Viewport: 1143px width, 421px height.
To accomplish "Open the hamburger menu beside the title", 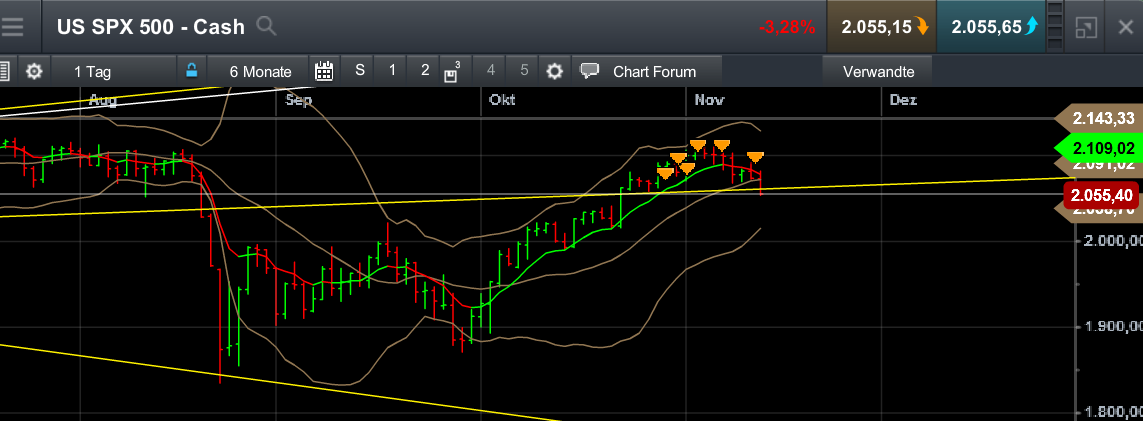I will (12, 28).
